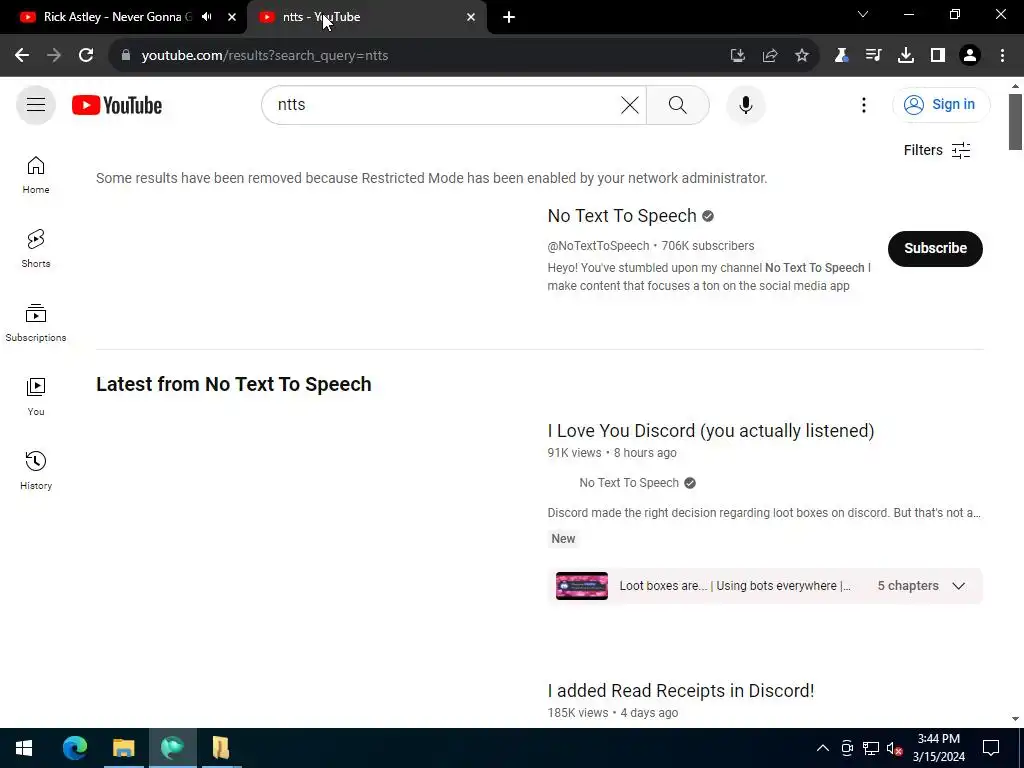Image resolution: width=1024 pixels, height=768 pixels.
Task: Open Chrome downloads icon
Action: [906, 56]
